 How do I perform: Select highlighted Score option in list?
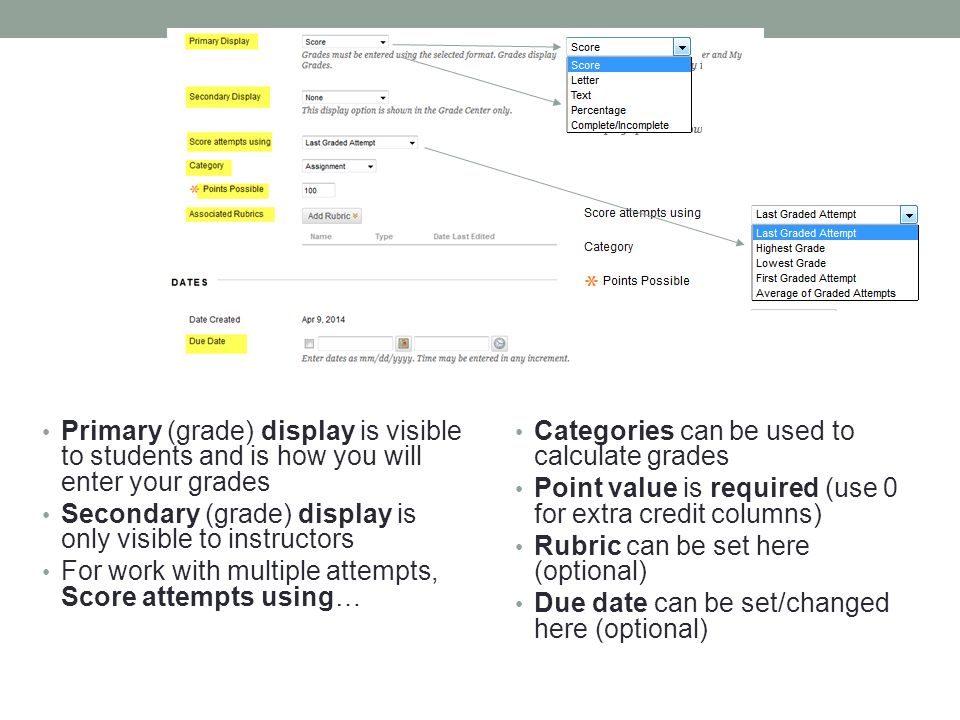tap(629, 65)
